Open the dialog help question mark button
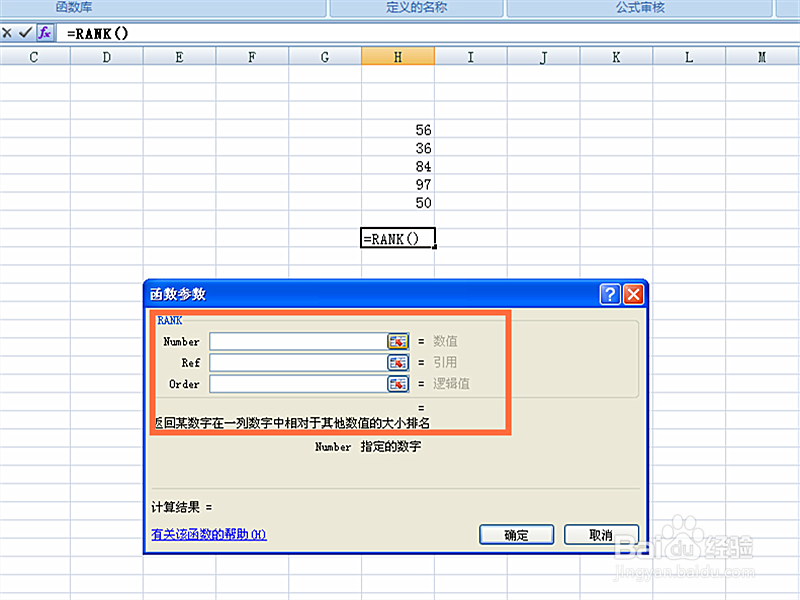This screenshot has height=600, width=800. (x=610, y=294)
